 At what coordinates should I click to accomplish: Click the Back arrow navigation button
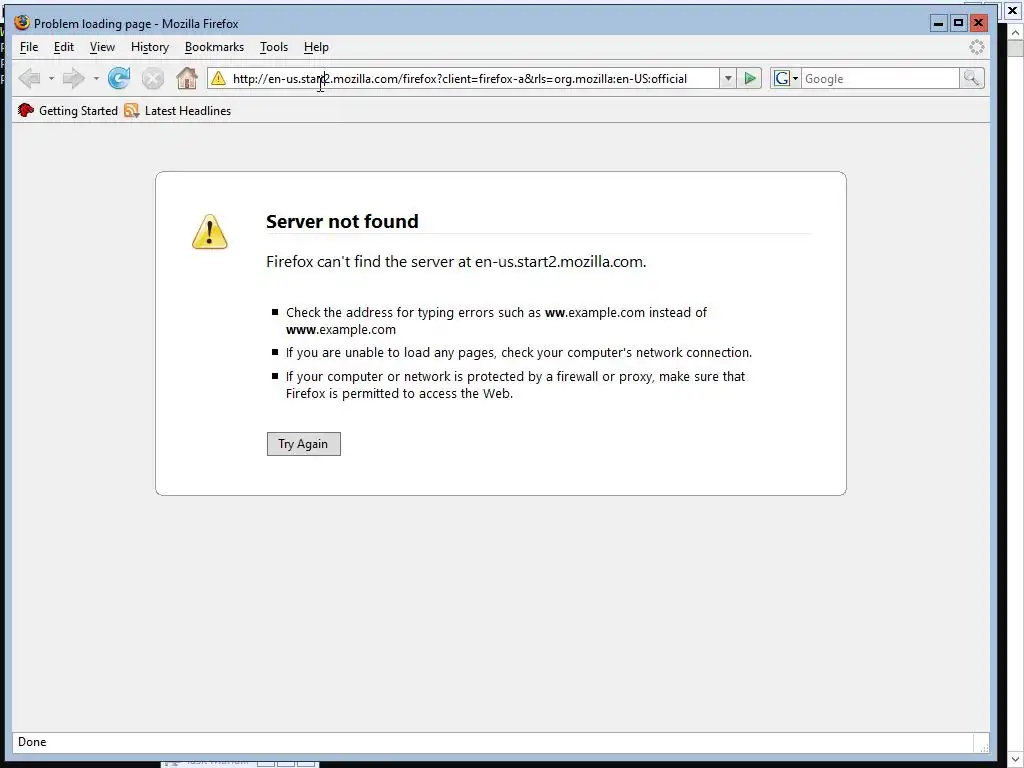point(30,78)
